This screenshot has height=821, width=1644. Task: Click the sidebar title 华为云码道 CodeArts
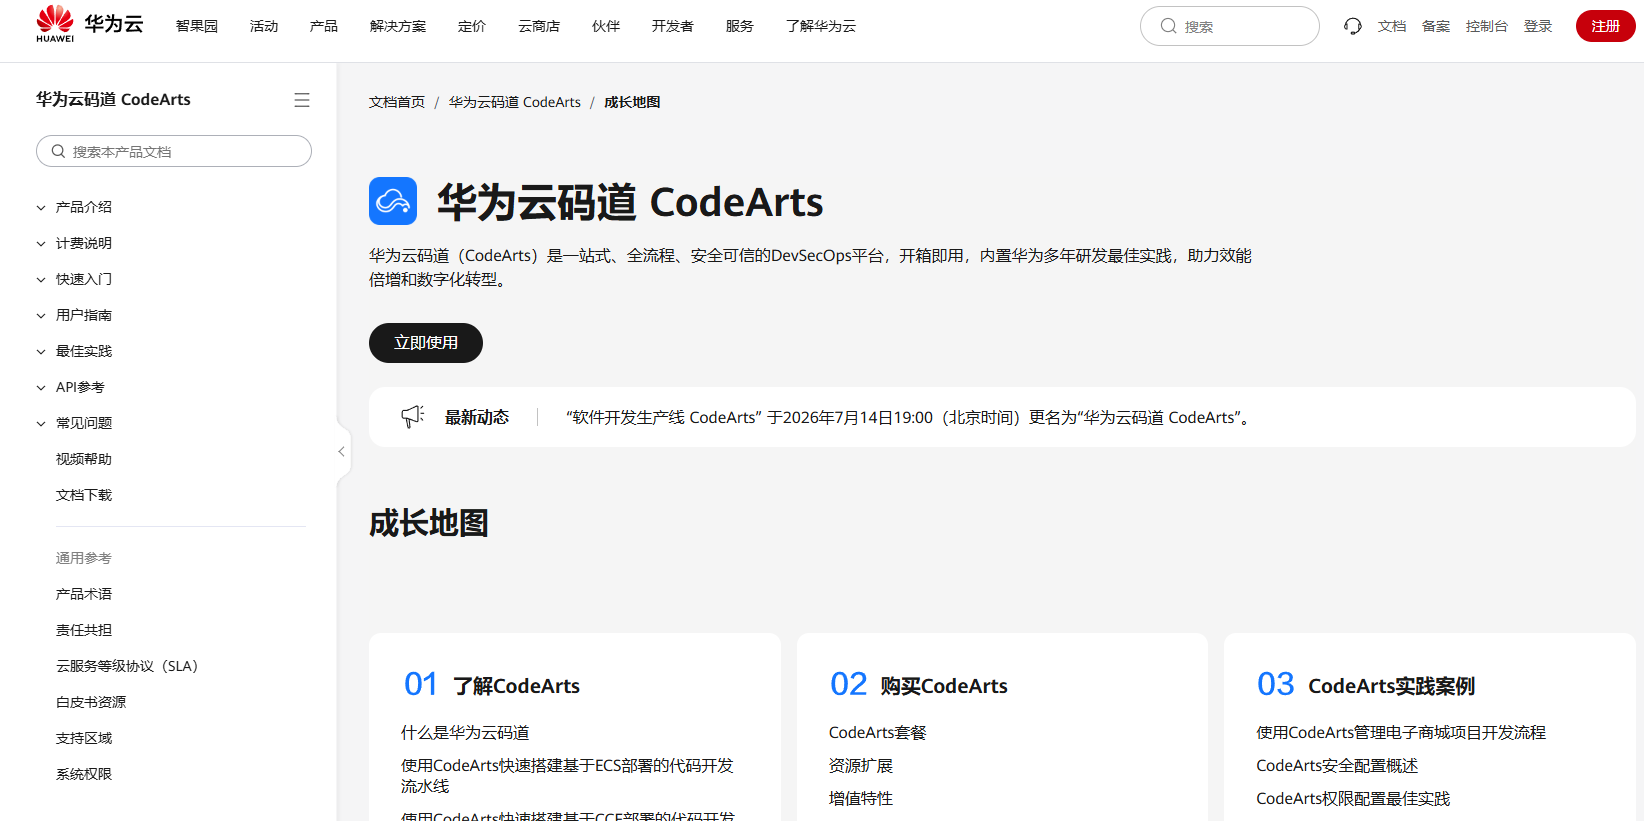point(113,100)
